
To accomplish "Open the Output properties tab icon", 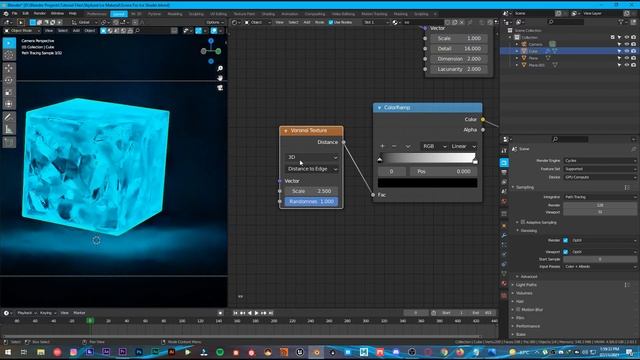I will click(504, 172).
